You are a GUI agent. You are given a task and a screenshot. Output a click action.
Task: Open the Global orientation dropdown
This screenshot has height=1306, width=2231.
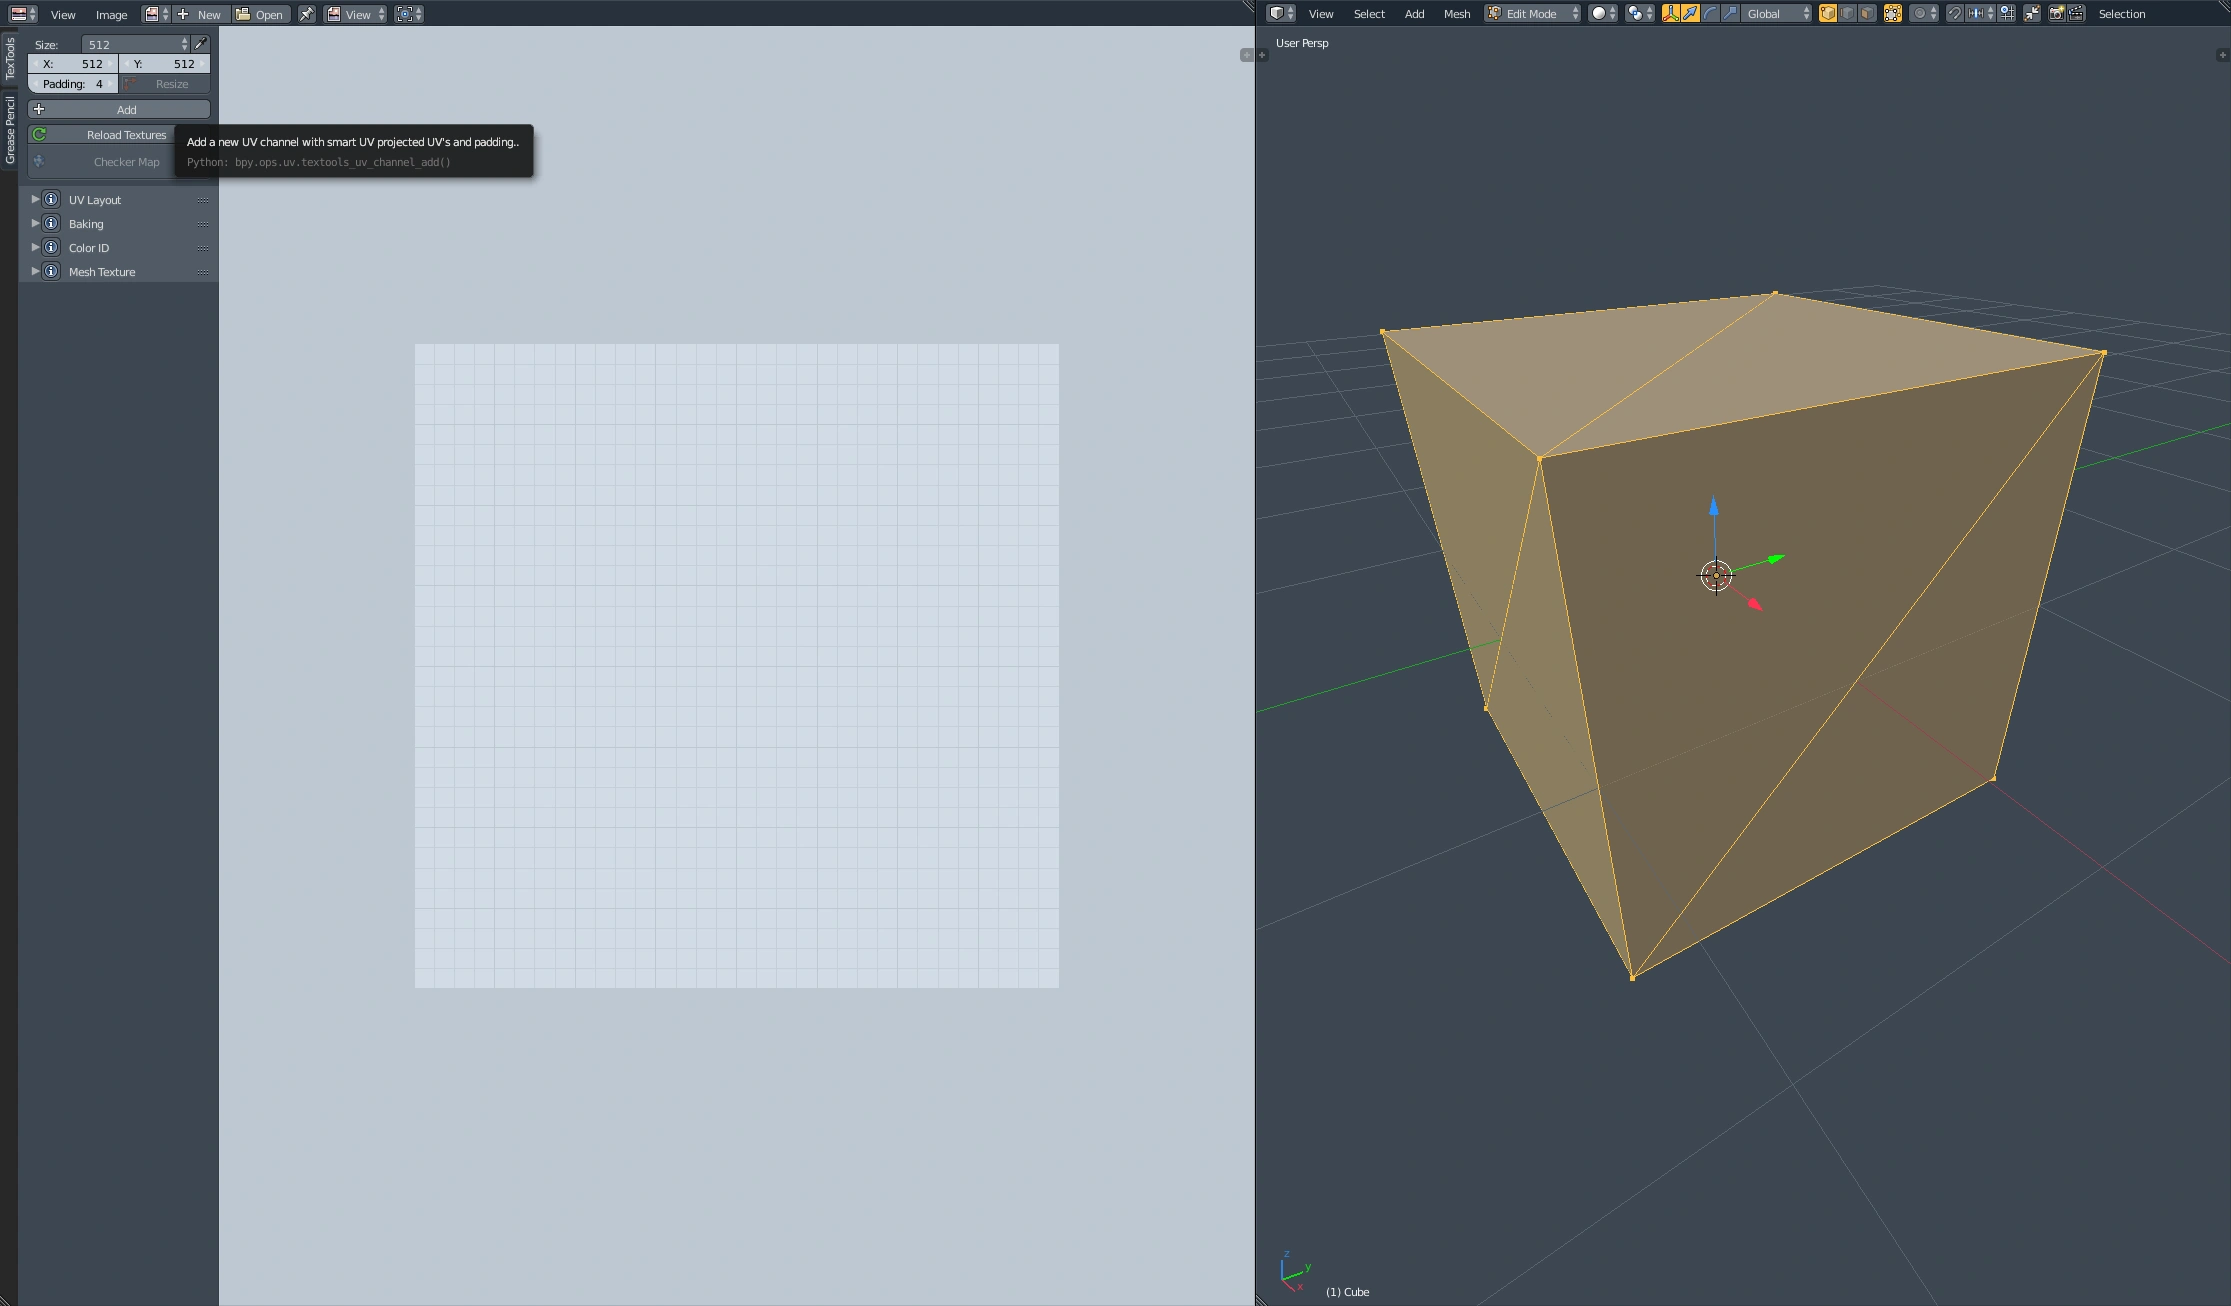(1777, 14)
